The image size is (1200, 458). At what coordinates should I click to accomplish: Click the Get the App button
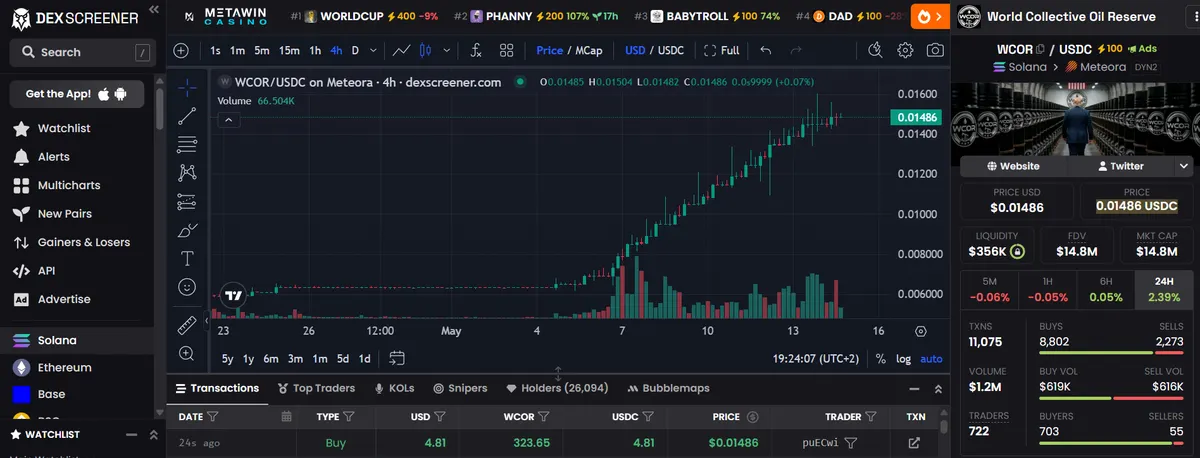(x=77, y=94)
